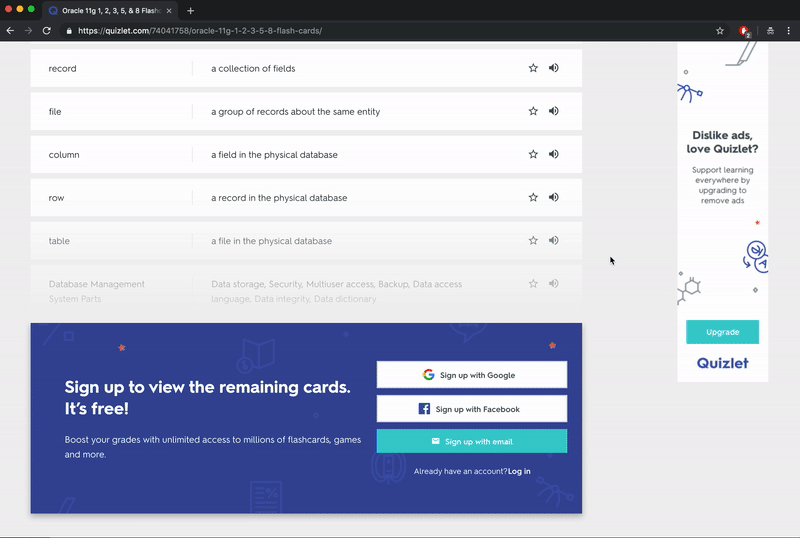Play audio for the 'file' card
This screenshot has height=538, width=800.
(x=554, y=111)
